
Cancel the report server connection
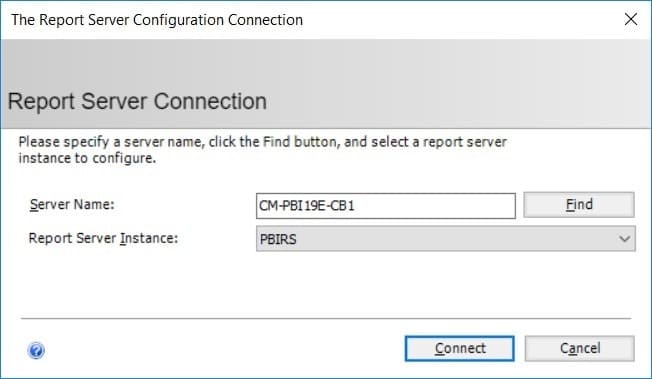coord(579,348)
